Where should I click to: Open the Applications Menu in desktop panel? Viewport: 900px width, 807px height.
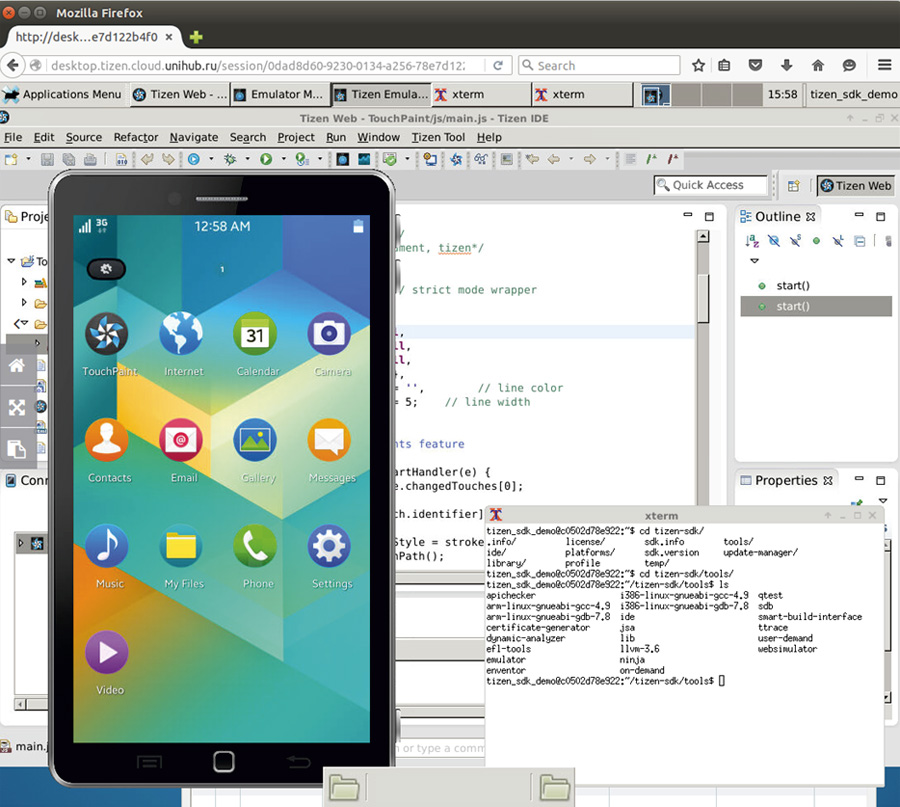pos(62,94)
